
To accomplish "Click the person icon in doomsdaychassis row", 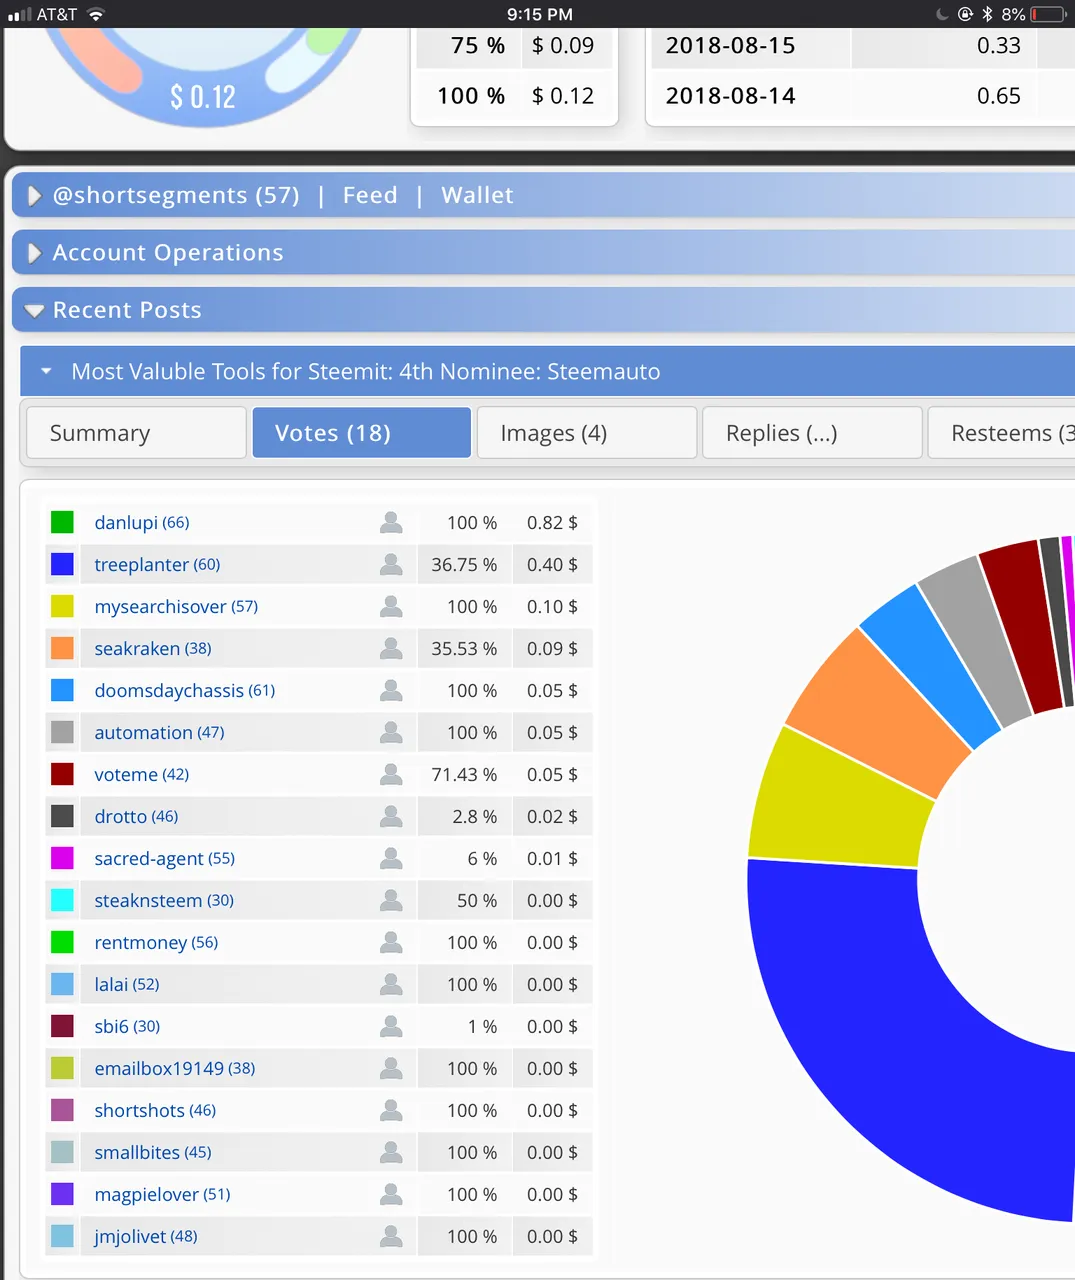I will [x=391, y=690].
